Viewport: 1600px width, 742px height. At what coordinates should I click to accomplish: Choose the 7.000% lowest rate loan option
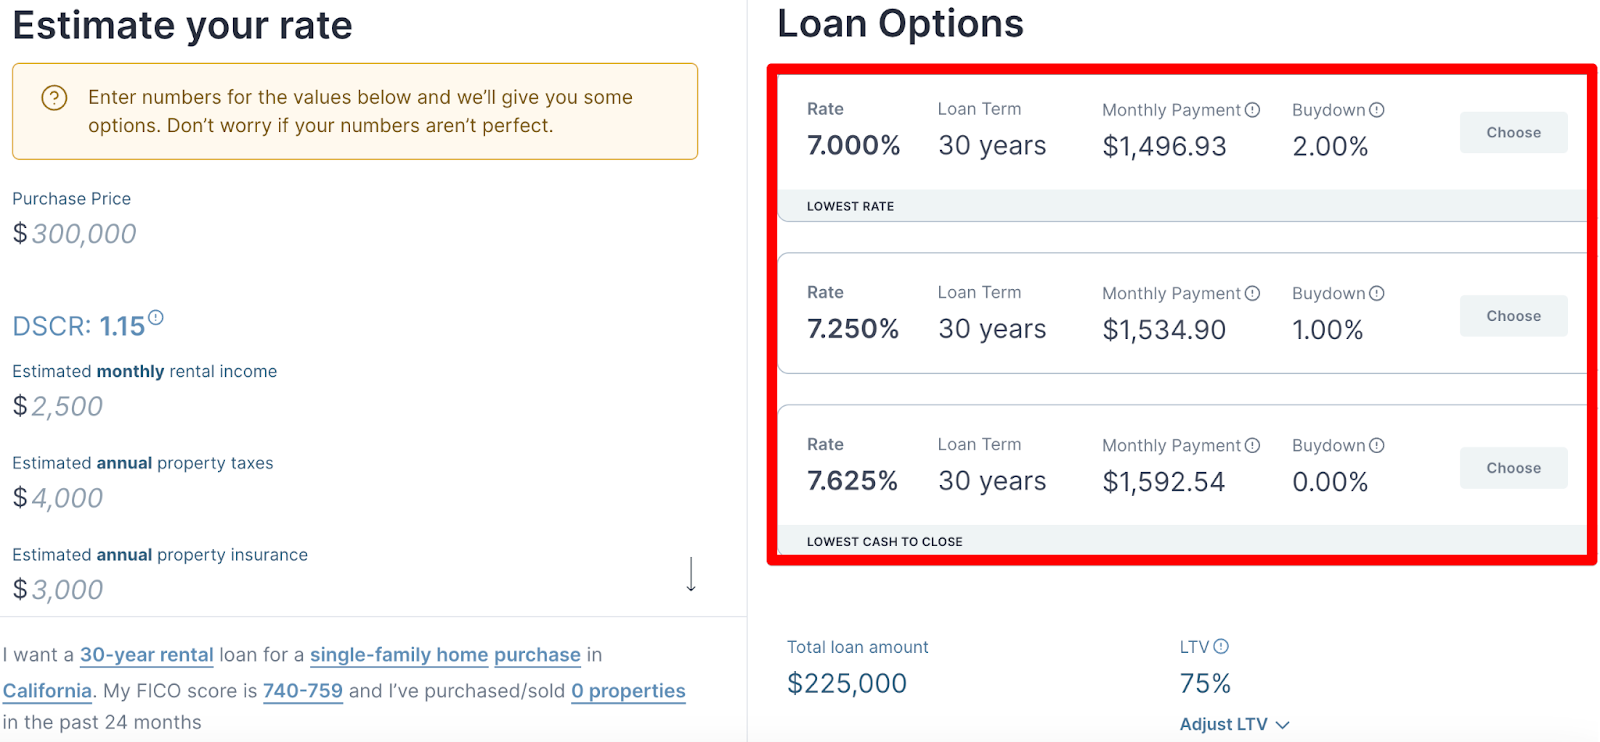[1513, 132]
